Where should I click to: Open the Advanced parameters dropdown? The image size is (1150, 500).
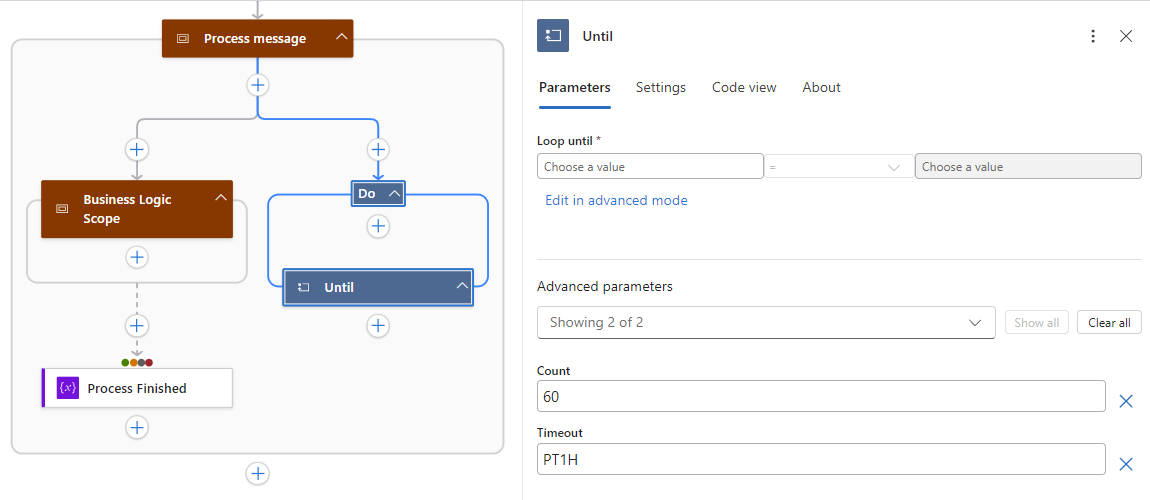[766, 322]
